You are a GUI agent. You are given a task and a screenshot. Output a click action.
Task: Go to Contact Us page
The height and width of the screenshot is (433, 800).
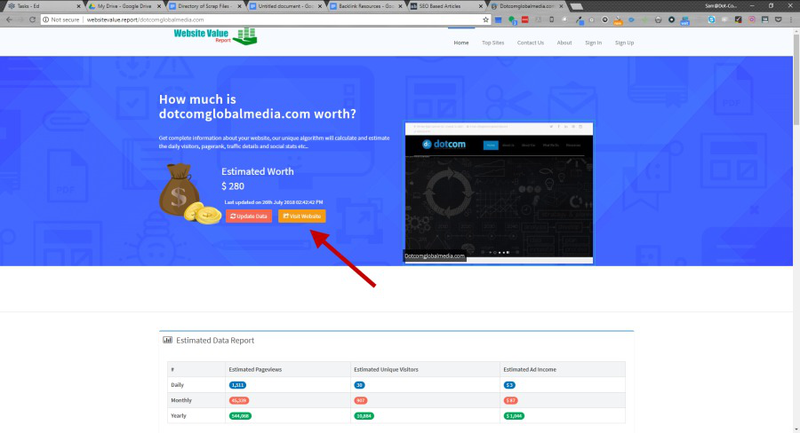530,43
